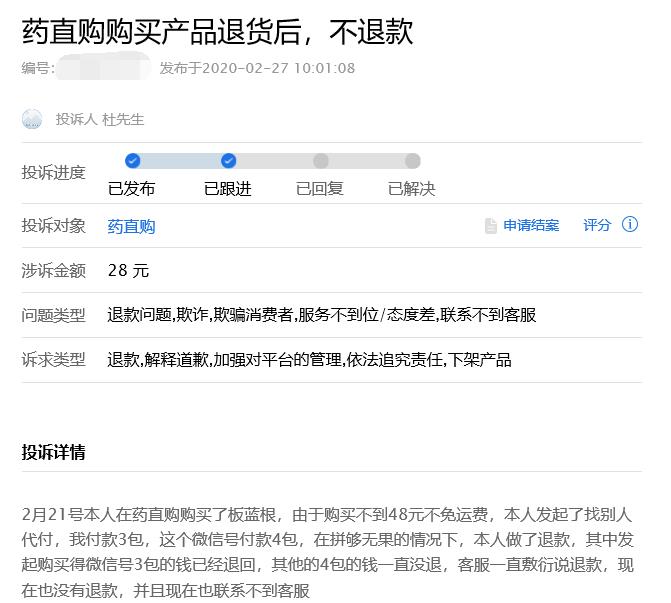The image size is (671, 603).
Task: Click the info icon next to 评分
Action: 630,225
